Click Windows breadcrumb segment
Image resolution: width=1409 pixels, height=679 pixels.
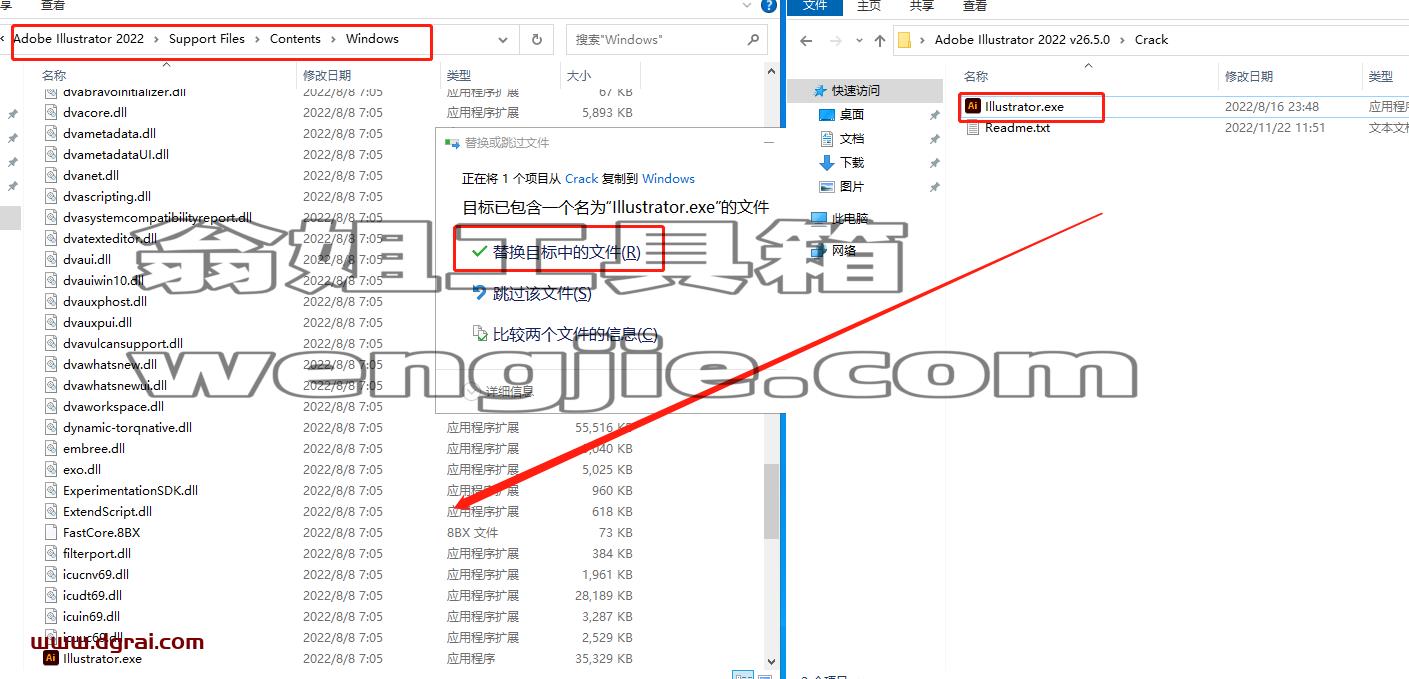372,39
